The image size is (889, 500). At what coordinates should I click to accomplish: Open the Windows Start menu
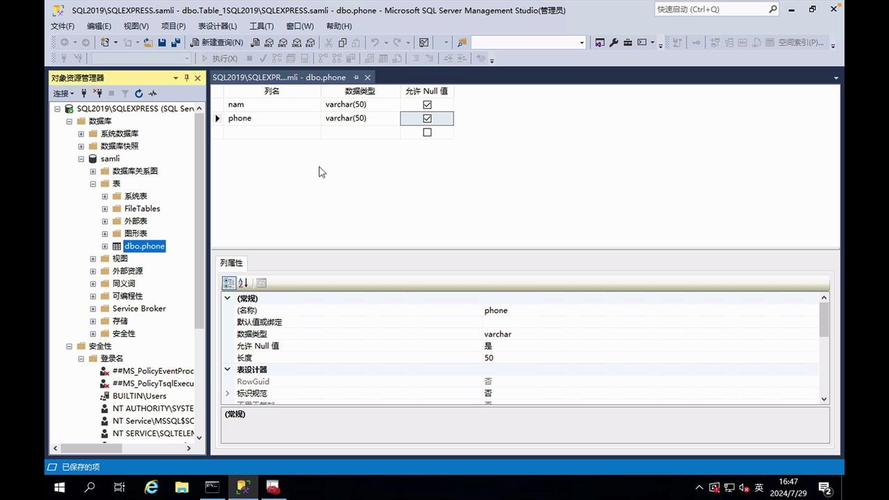[60, 487]
